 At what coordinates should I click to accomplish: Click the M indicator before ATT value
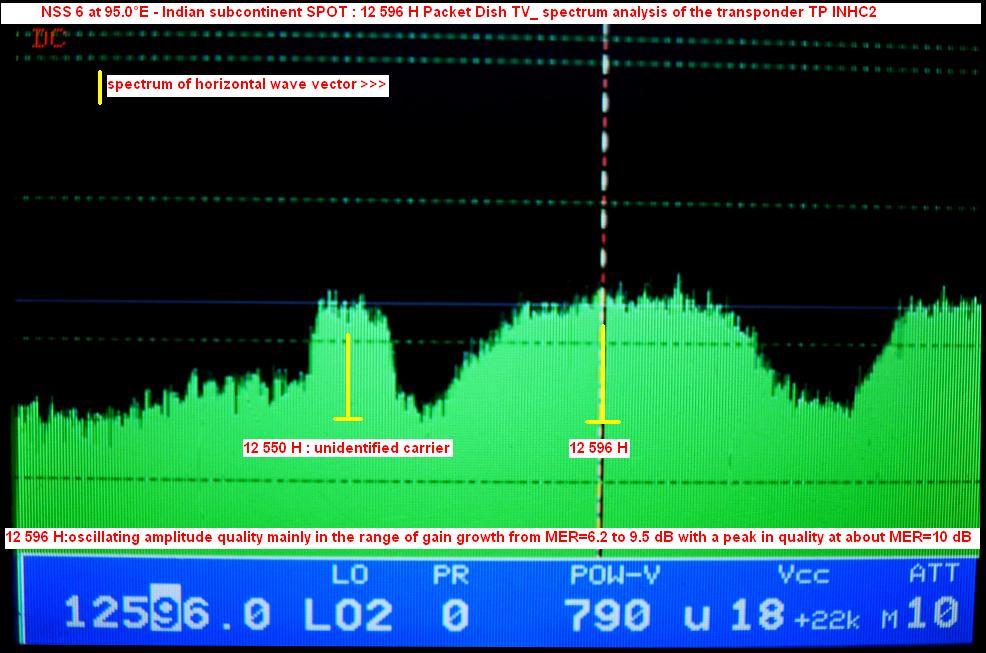(x=889, y=621)
